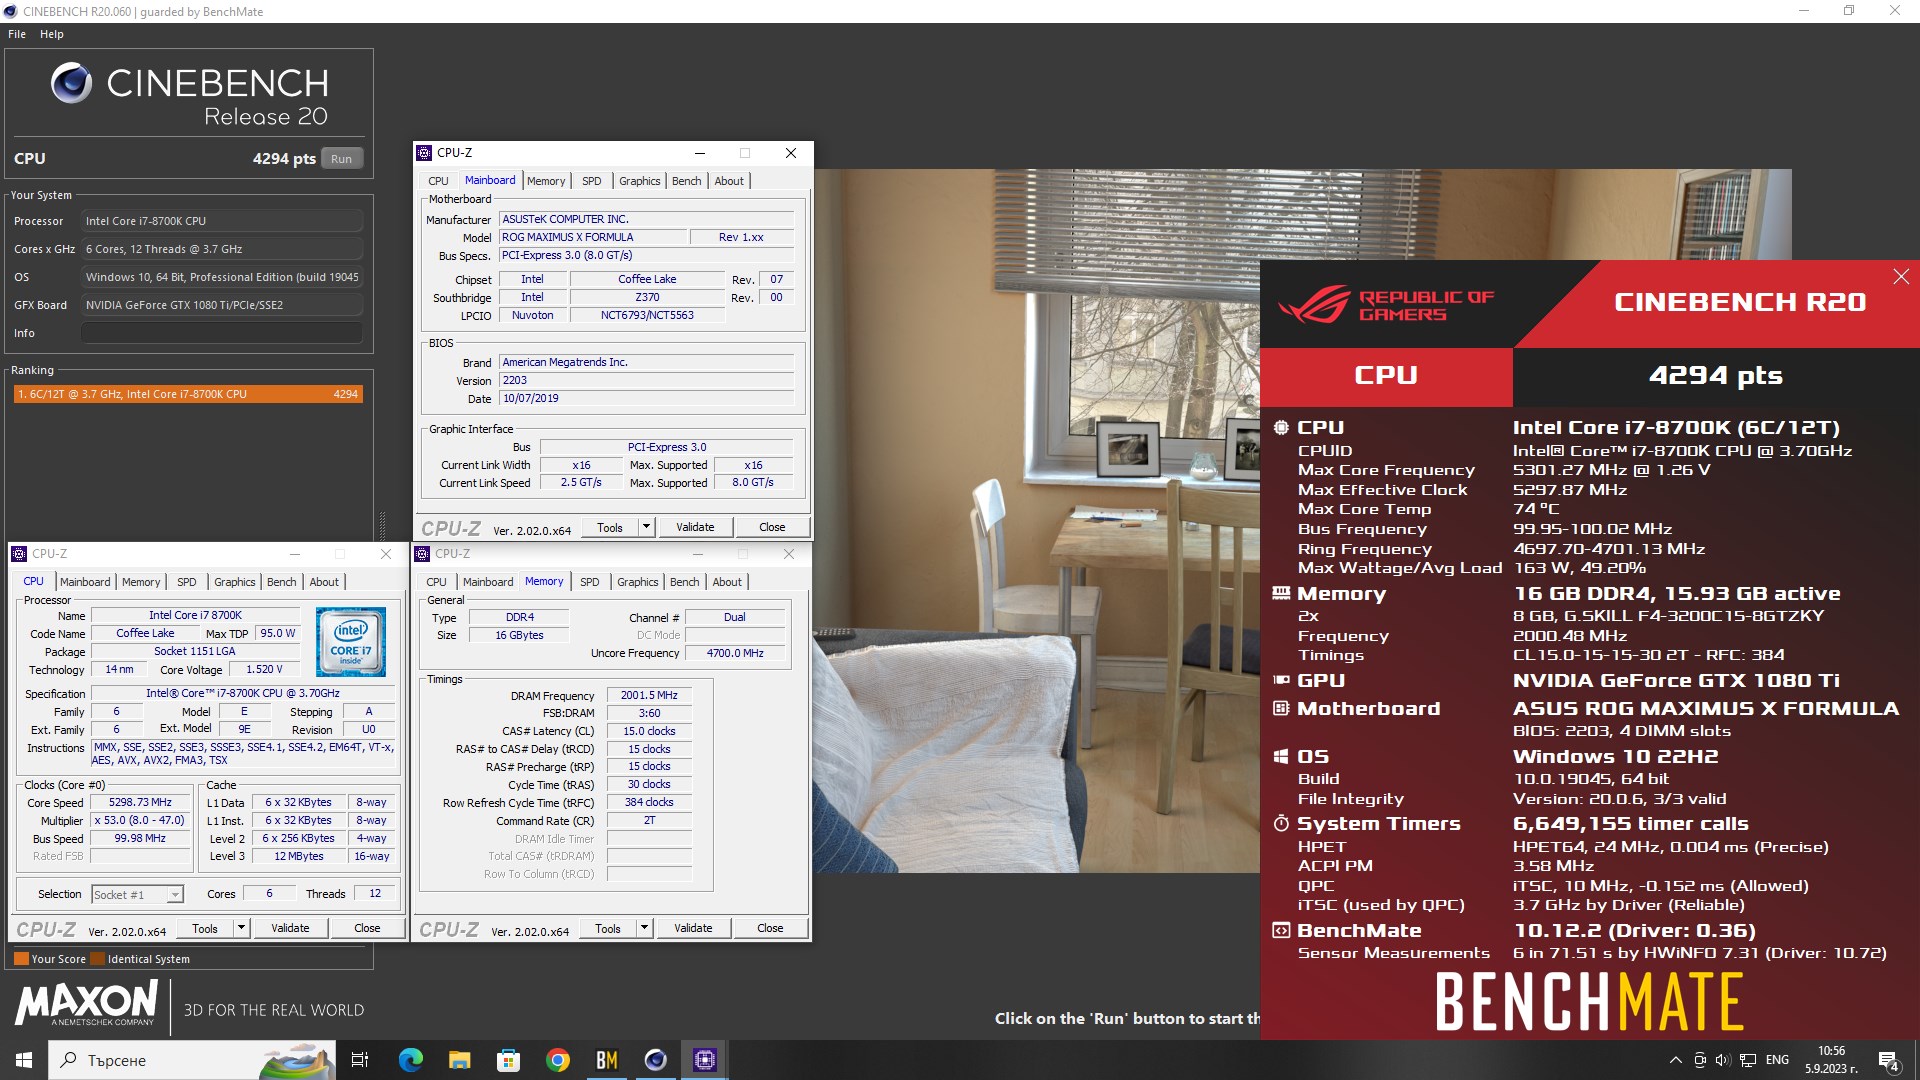Open Tools dropdown arrow in the Mainboard CPU-Z window
The width and height of the screenshot is (1920, 1080).
click(646, 527)
